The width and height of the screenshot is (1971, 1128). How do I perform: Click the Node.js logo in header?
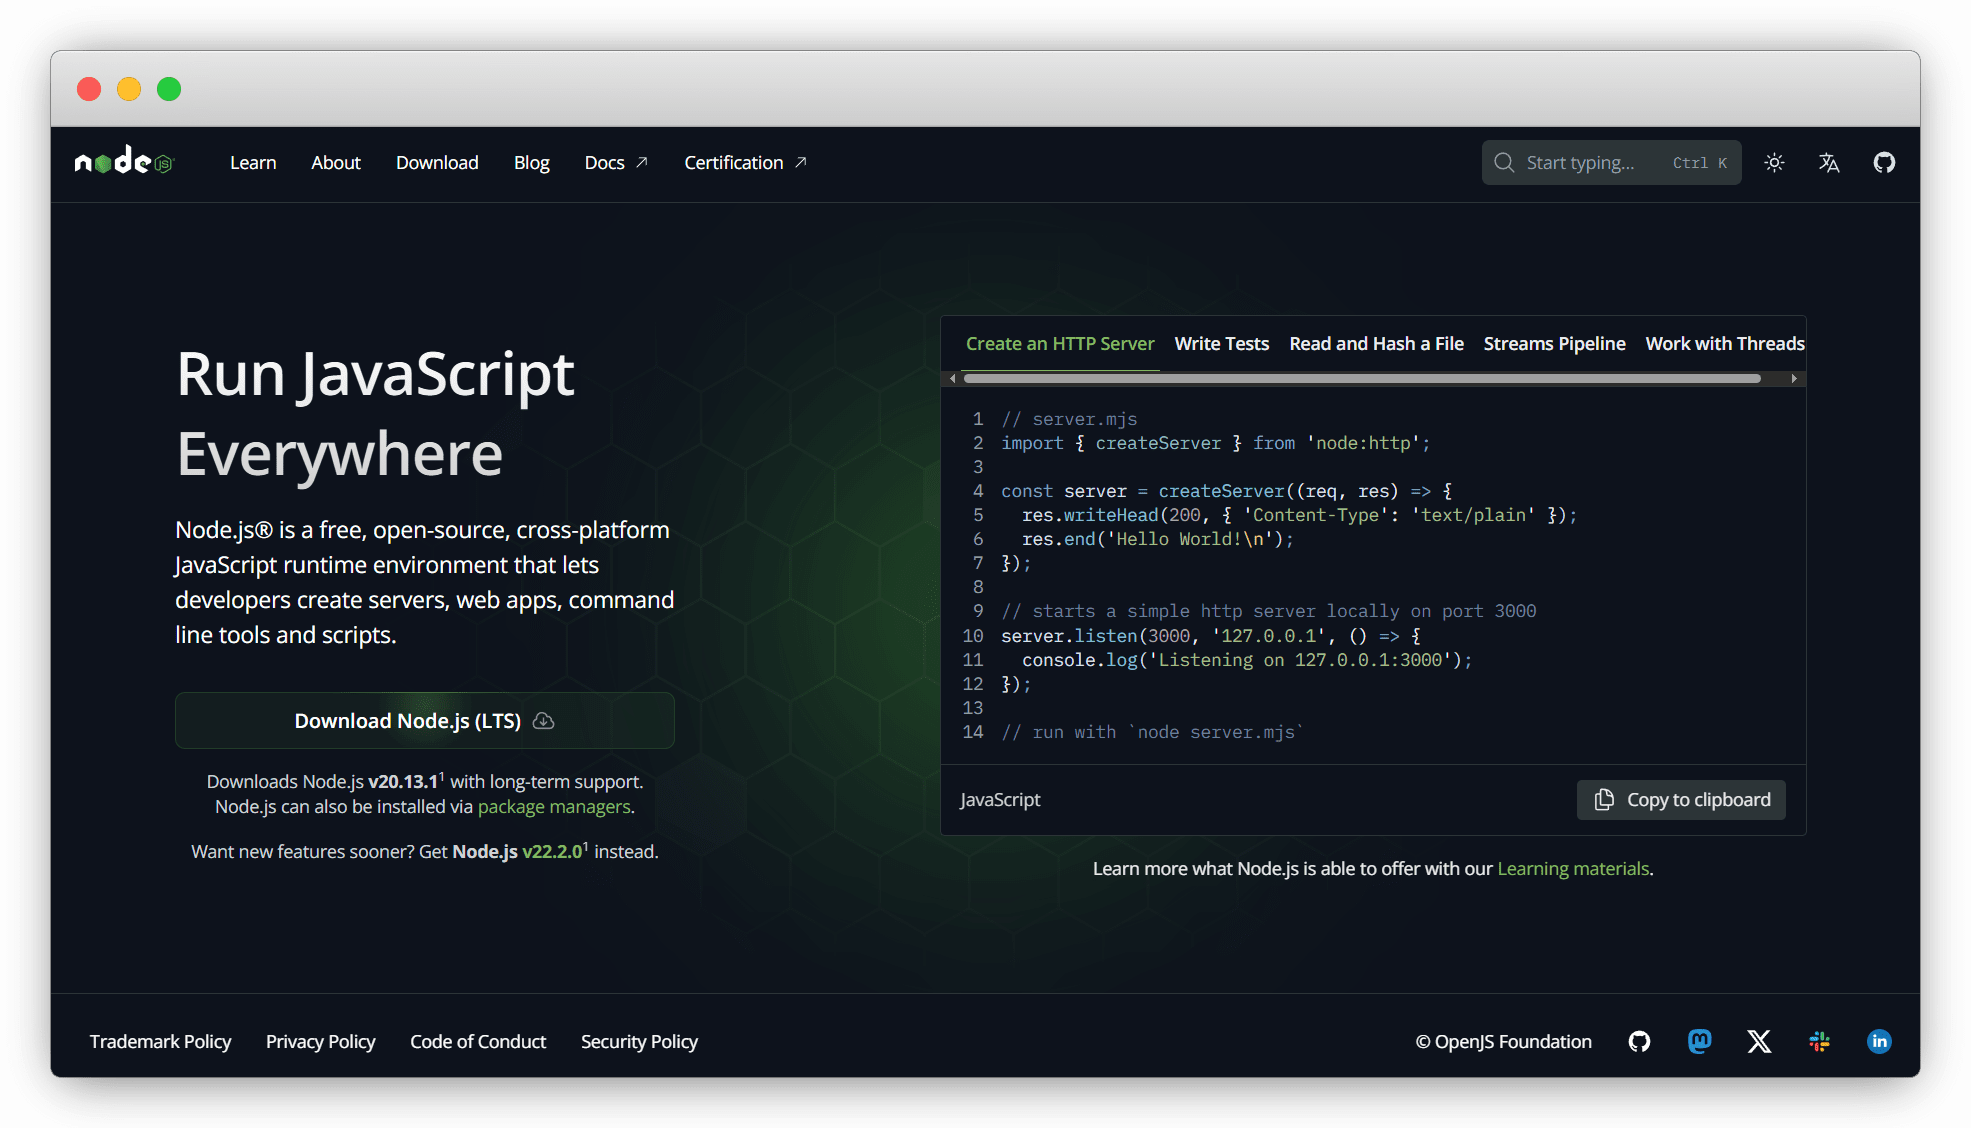(x=124, y=161)
